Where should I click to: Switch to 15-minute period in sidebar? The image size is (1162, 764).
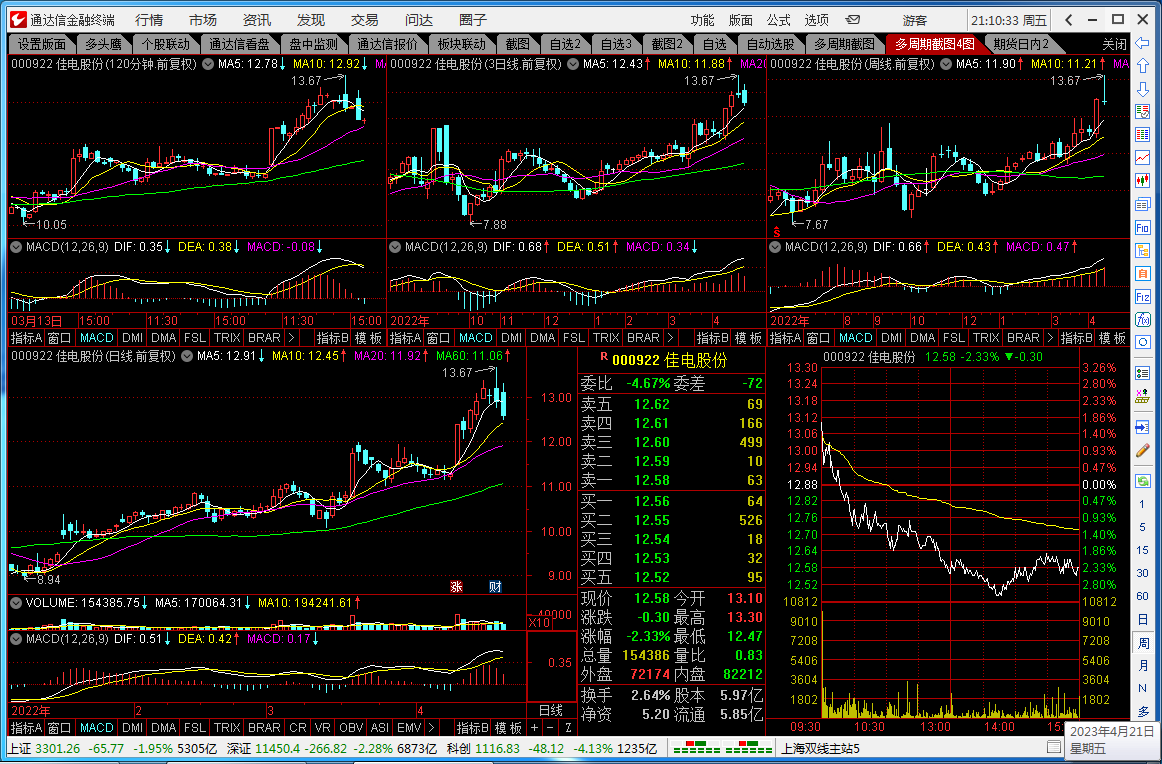[x=1142, y=551]
